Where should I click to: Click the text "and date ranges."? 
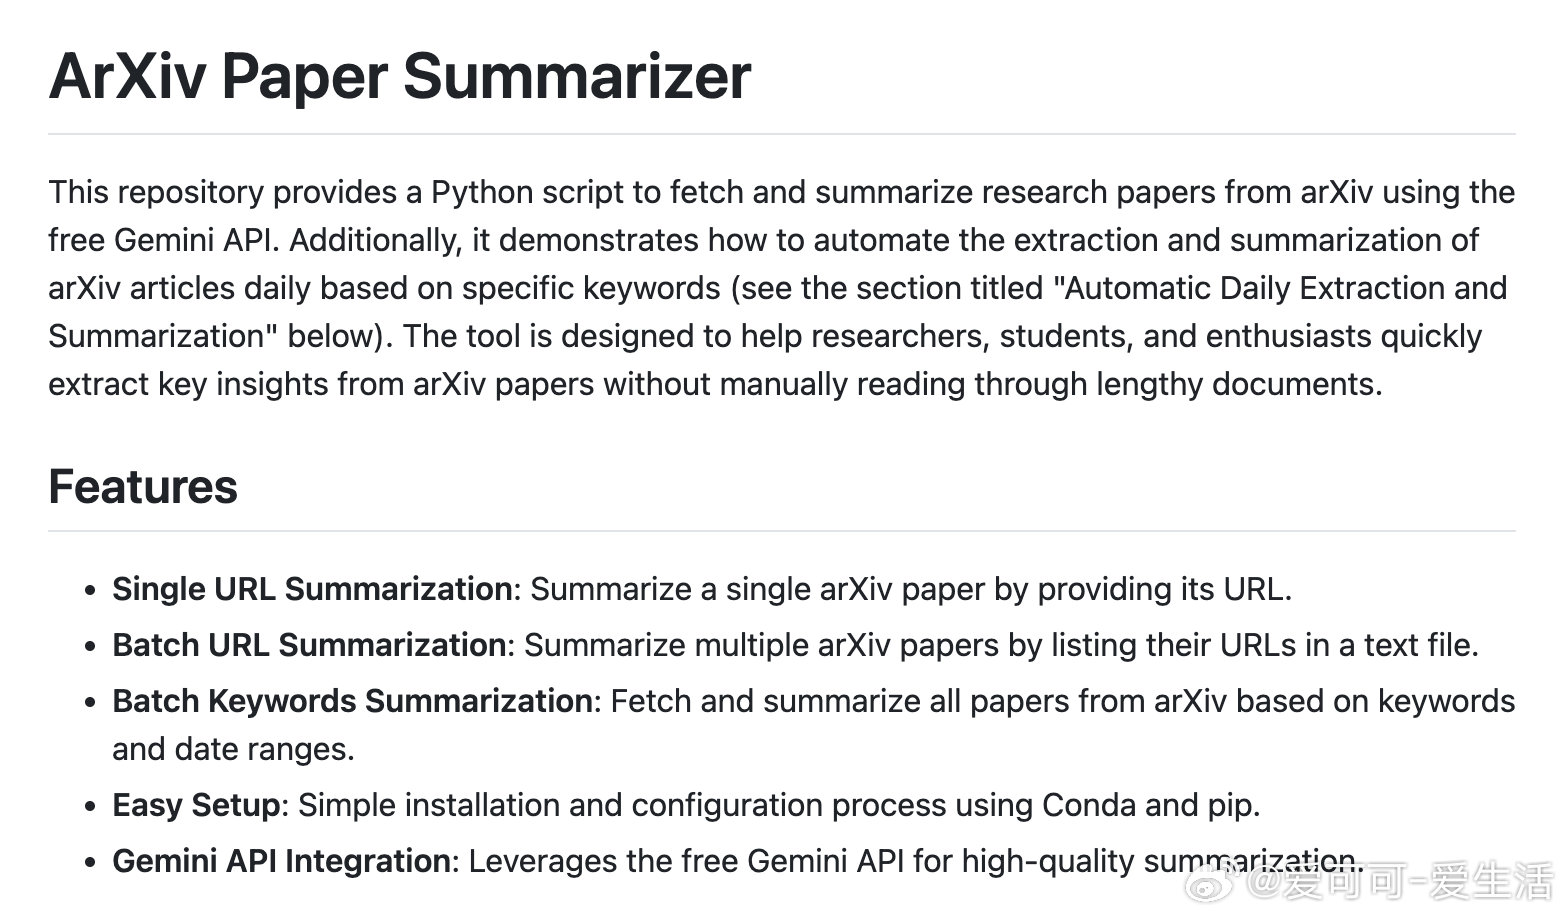click(x=233, y=749)
